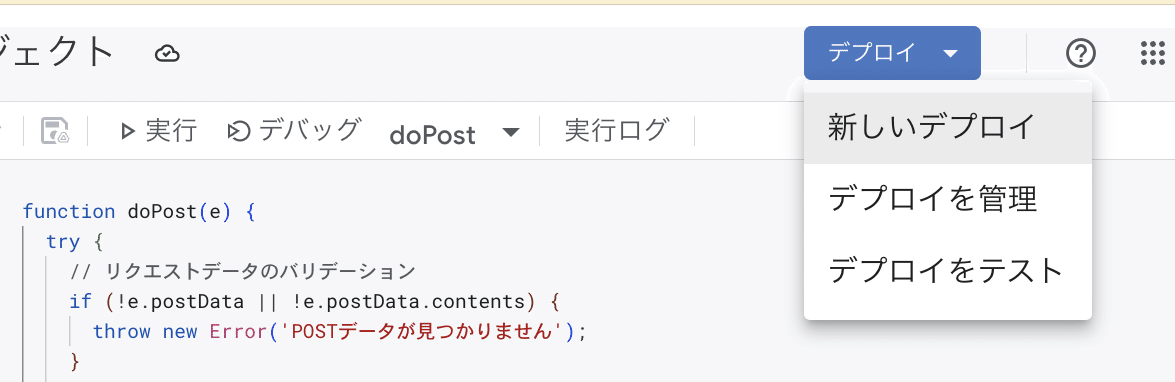Place cursor on function doPost(e) line

click(139, 212)
